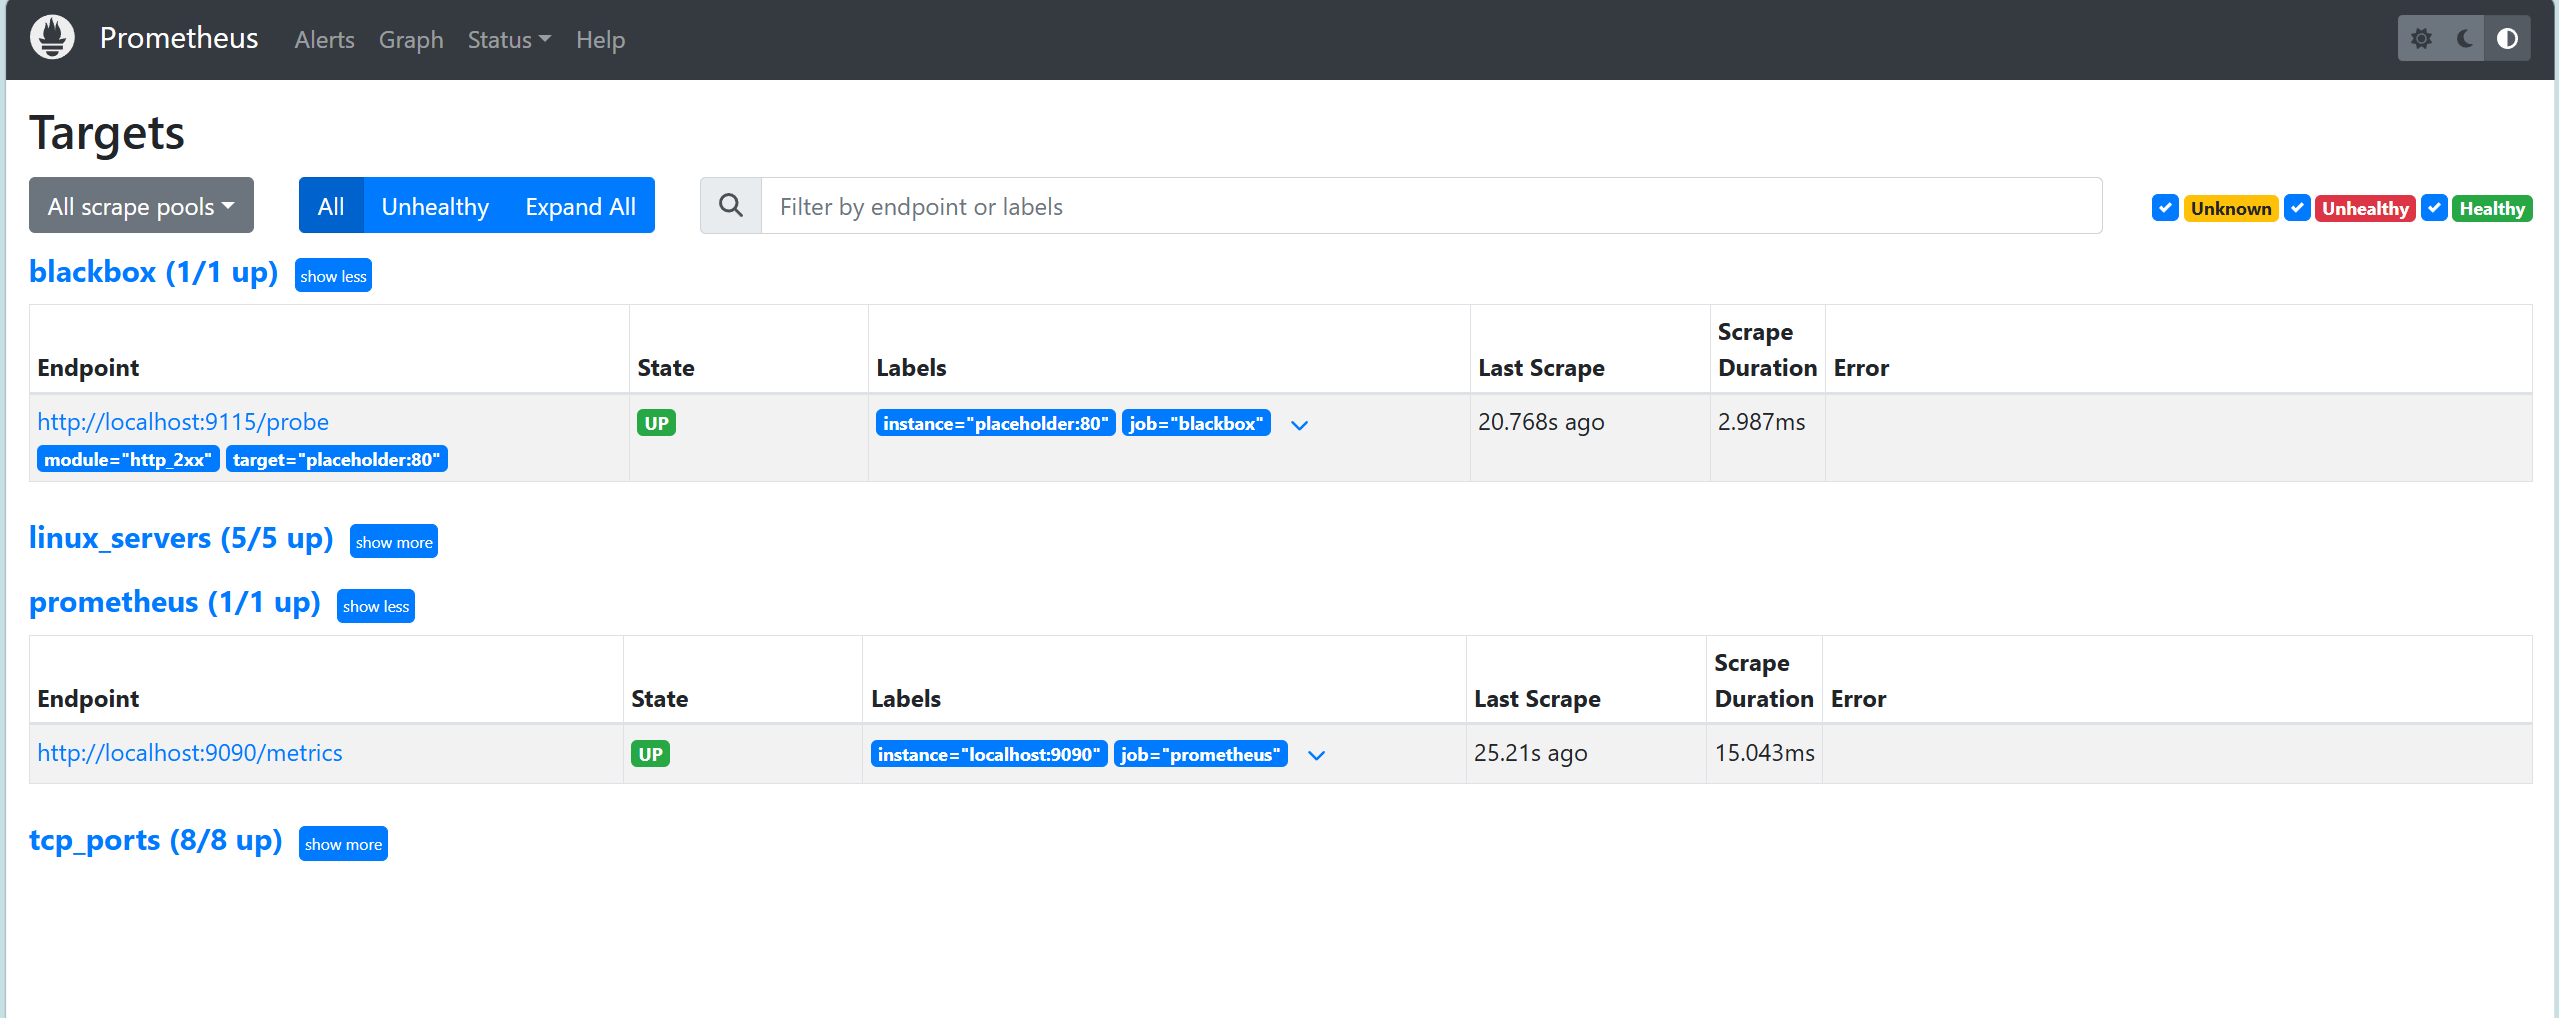Open the Status dropdown menu
2559x1018 pixels.
point(509,40)
